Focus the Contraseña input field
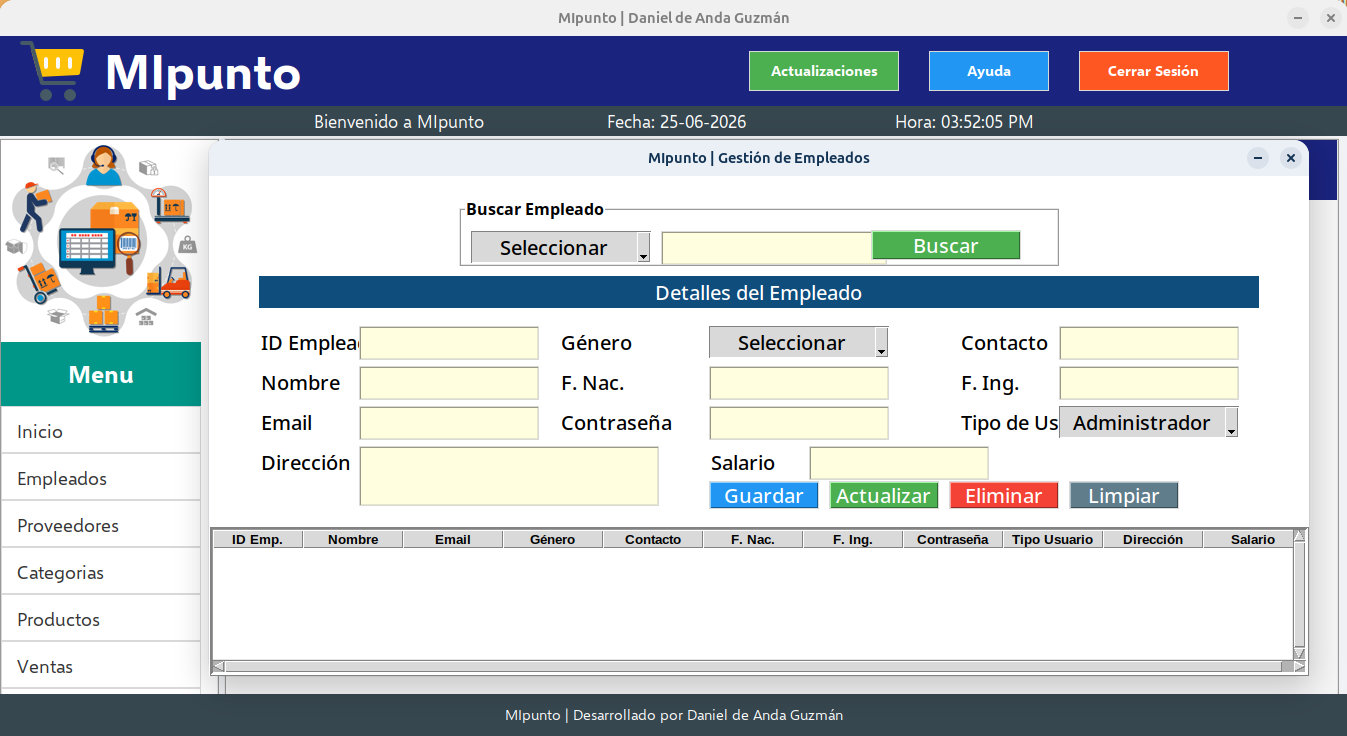1347x736 pixels. click(799, 423)
